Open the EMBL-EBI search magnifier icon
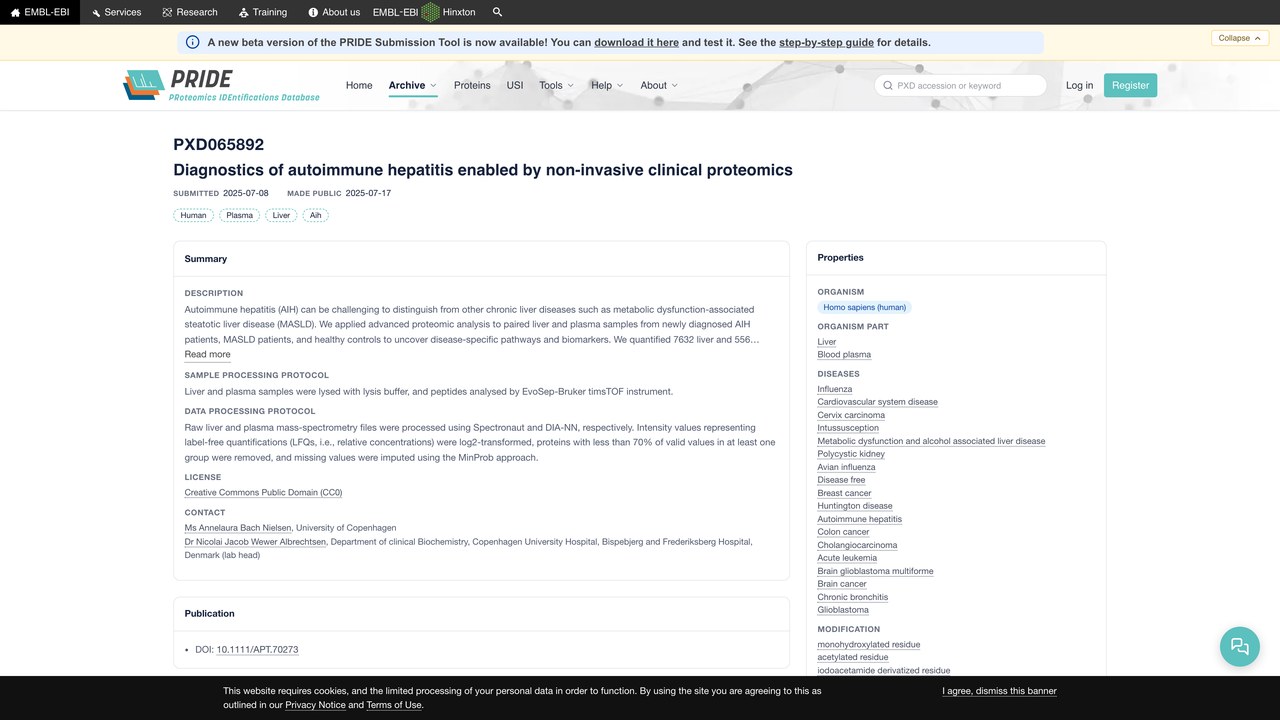Image resolution: width=1280 pixels, height=720 pixels. tap(498, 12)
